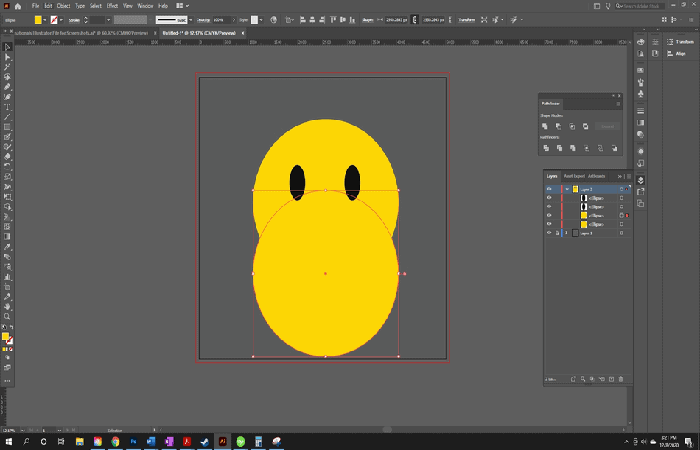Screen dimensions: 700x450
Task: Click vertical align top icon
Action: [x=333, y=20]
